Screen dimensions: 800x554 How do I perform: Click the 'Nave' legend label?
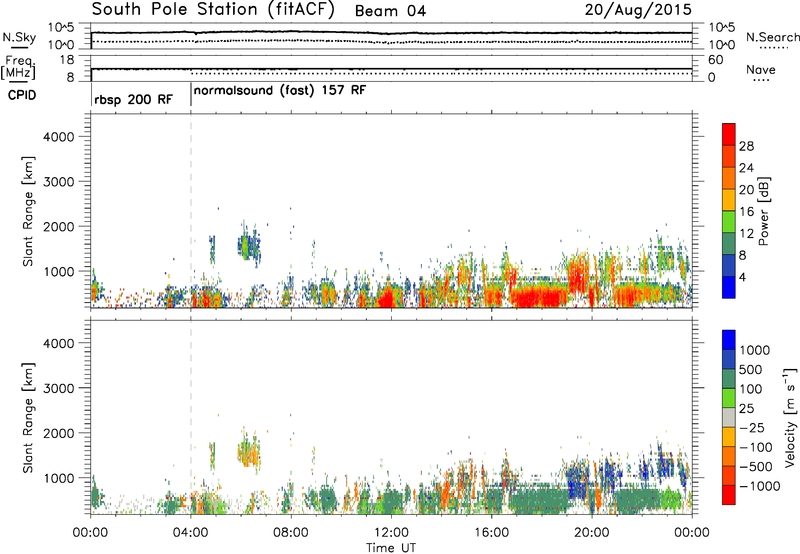pos(761,69)
